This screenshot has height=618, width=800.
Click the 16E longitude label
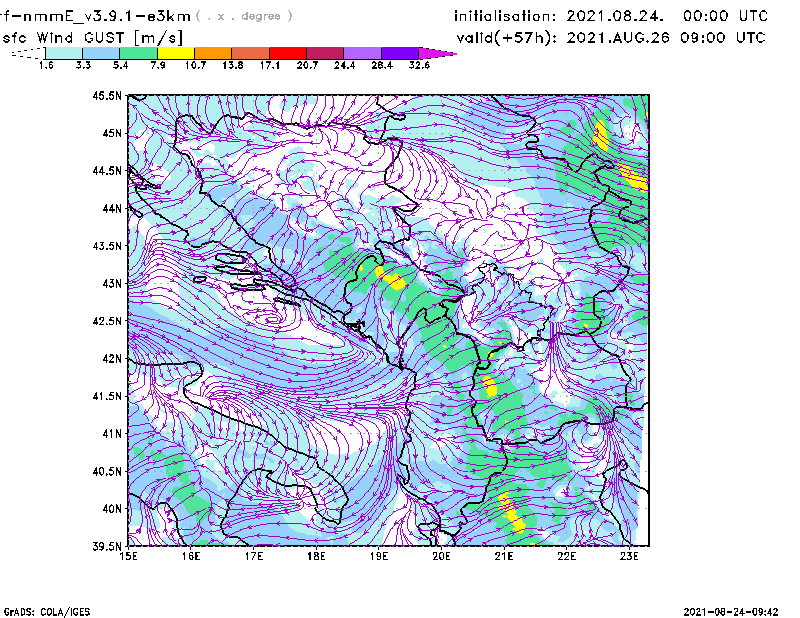[x=191, y=556]
